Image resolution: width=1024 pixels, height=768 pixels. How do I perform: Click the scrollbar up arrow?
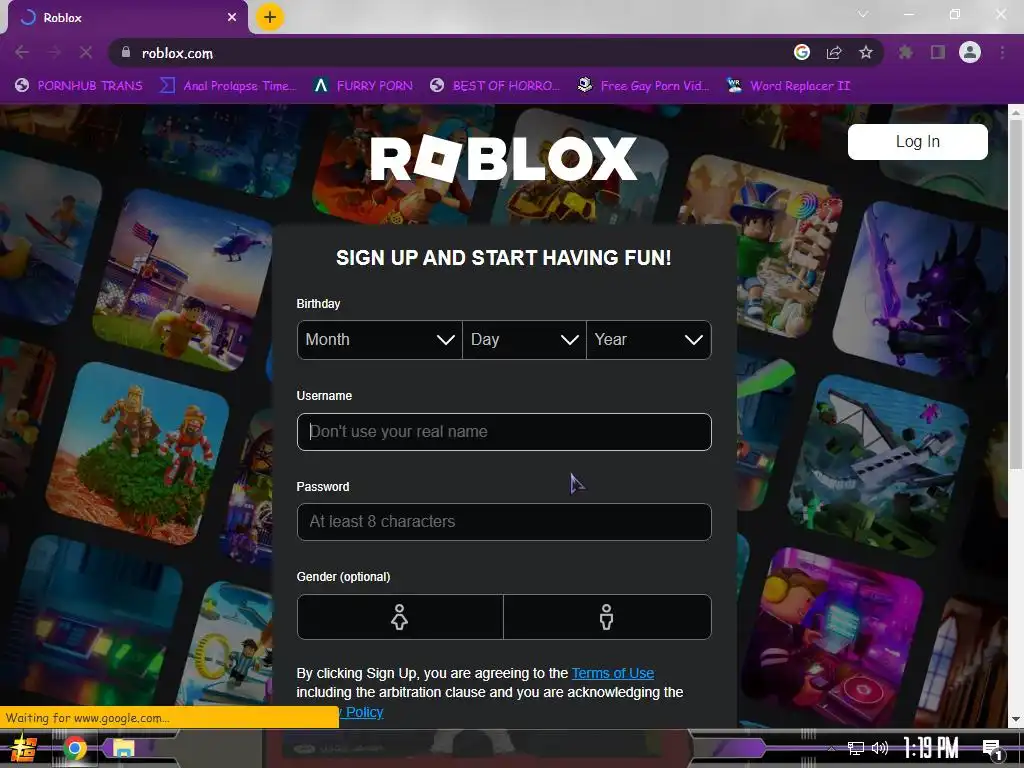point(1016,112)
